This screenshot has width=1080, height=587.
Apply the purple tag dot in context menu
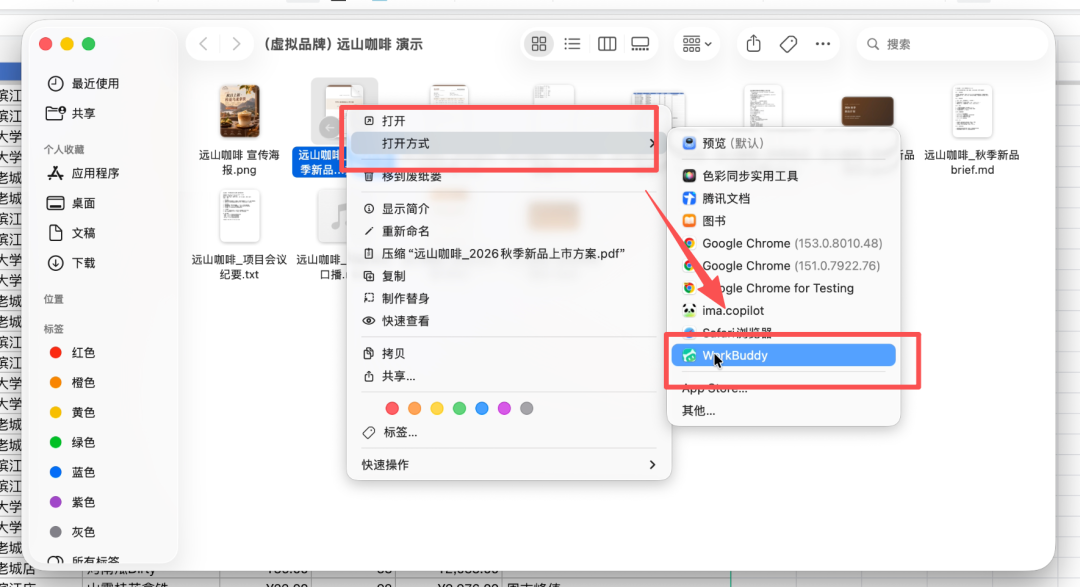coord(504,409)
